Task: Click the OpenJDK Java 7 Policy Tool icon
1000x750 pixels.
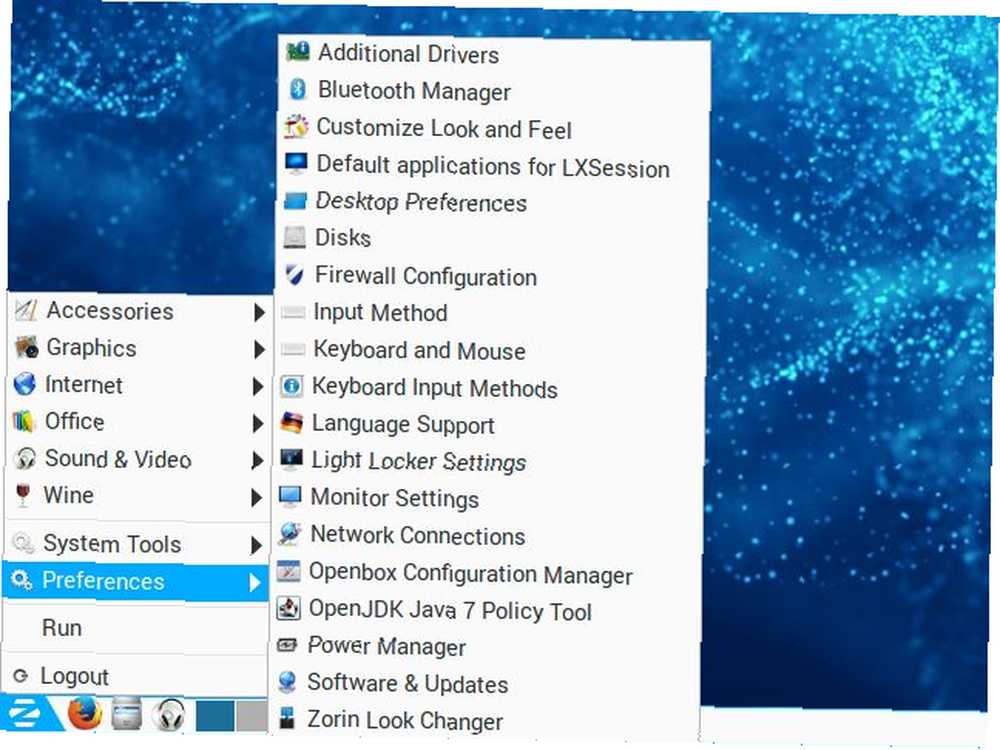Action: [288, 608]
